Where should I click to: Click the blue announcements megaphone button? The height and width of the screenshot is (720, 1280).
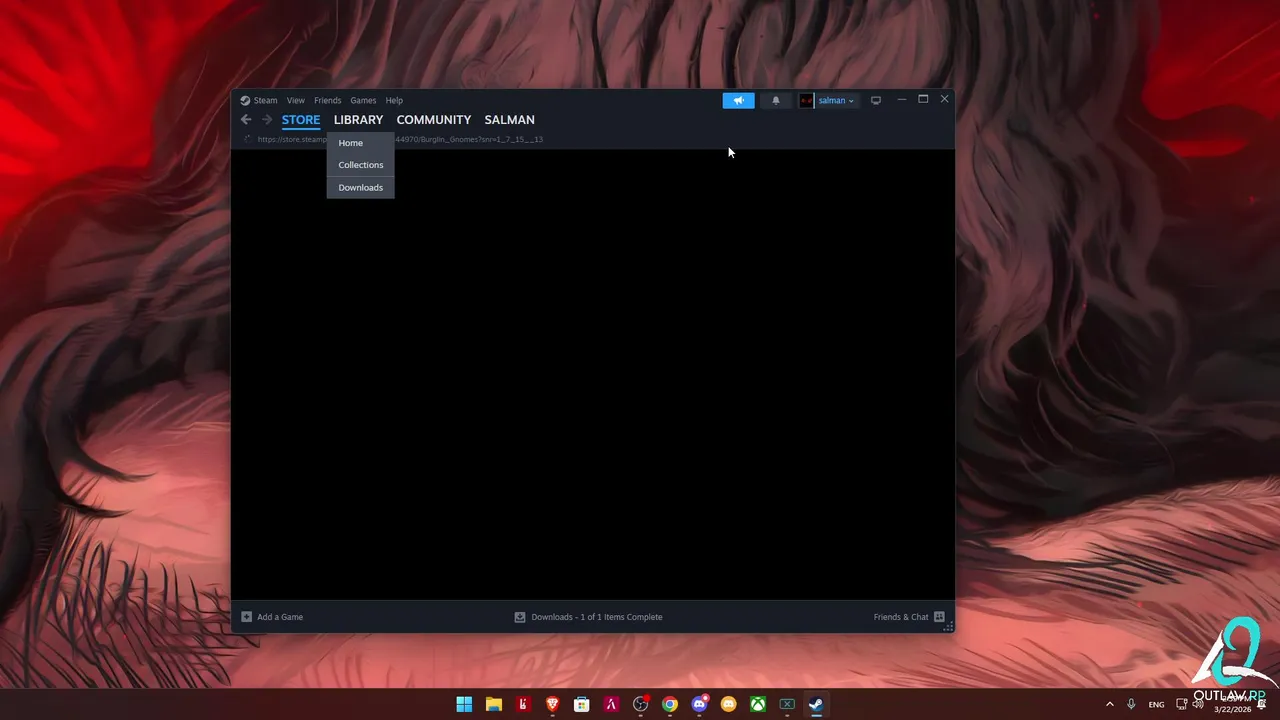point(739,100)
